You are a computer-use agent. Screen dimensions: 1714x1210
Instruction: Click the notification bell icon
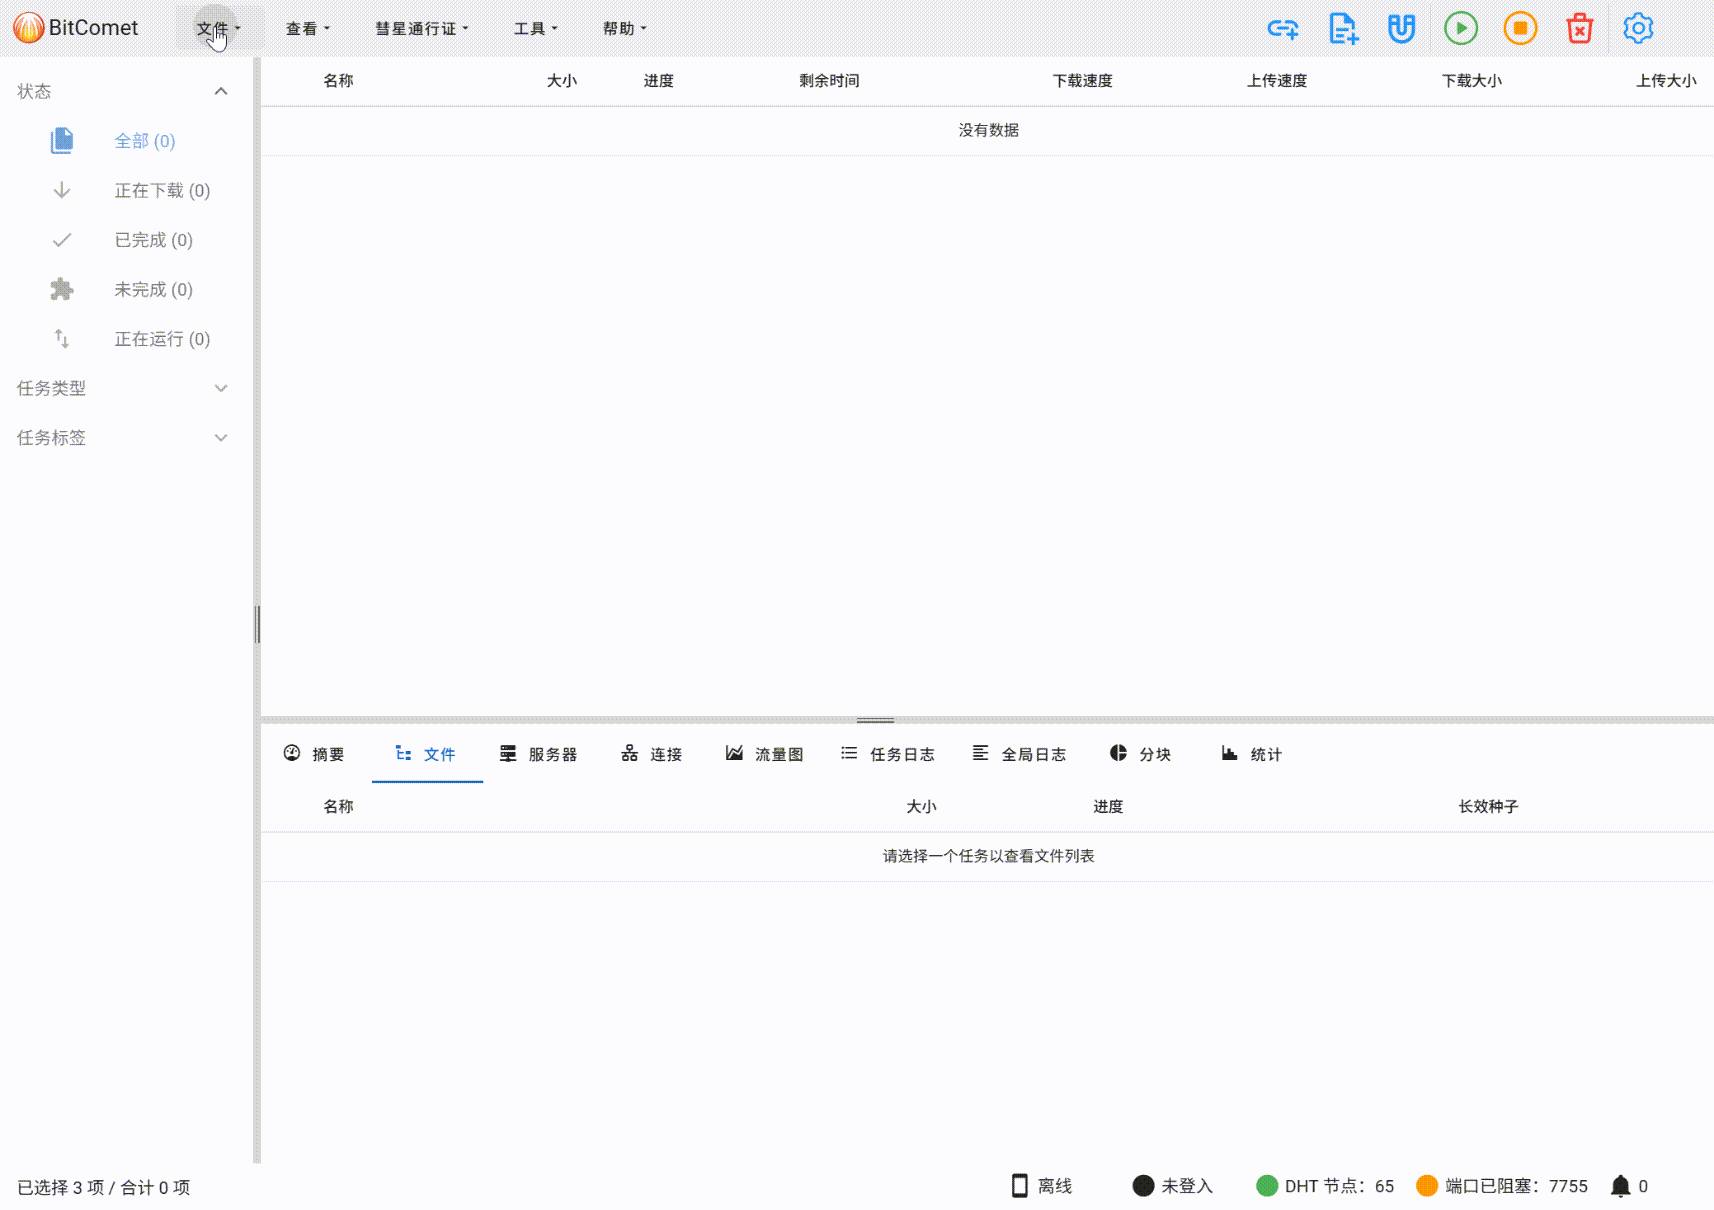[1620, 1186]
